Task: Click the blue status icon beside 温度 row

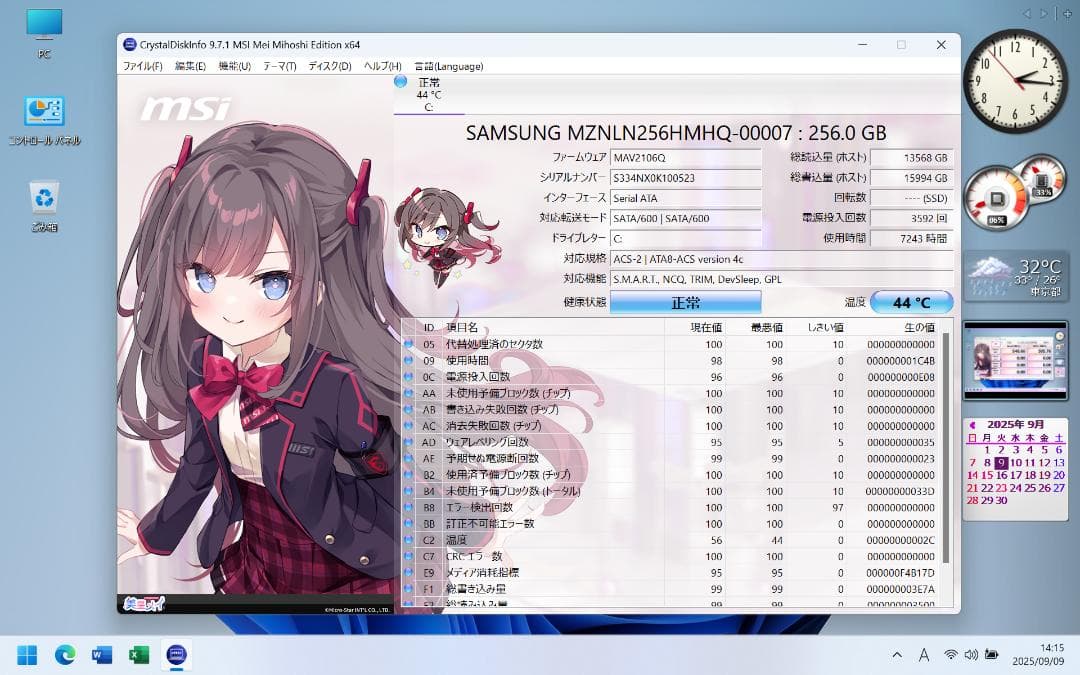Action: pyautogui.click(x=407, y=541)
